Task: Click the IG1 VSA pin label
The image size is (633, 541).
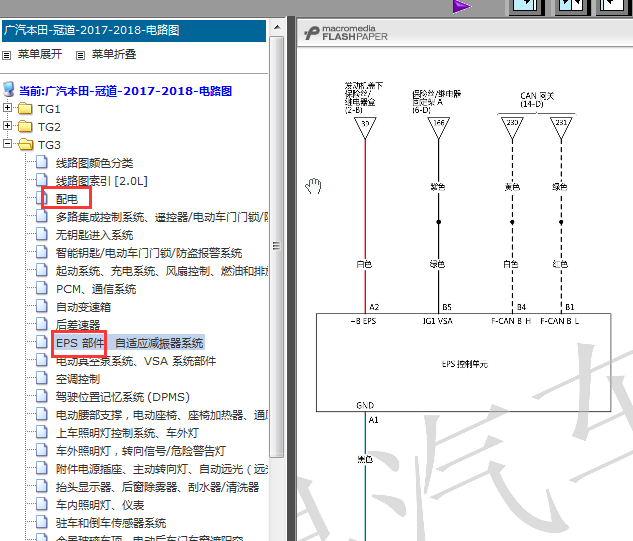Action: tap(438, 321)
